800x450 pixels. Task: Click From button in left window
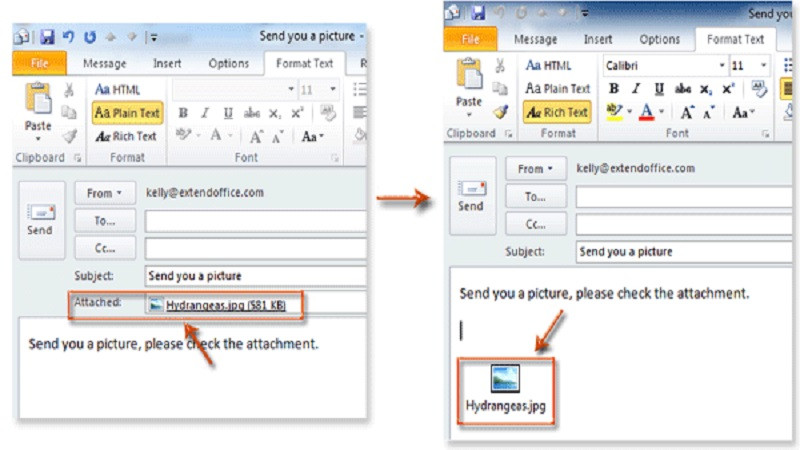pos(105,193)
